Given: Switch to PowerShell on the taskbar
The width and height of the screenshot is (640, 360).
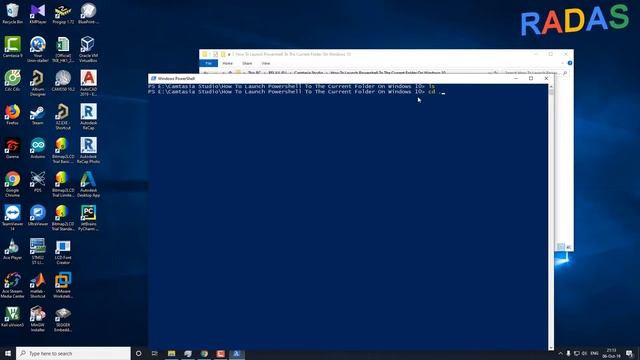Looking at the screenshot, I should click(236, 353).
